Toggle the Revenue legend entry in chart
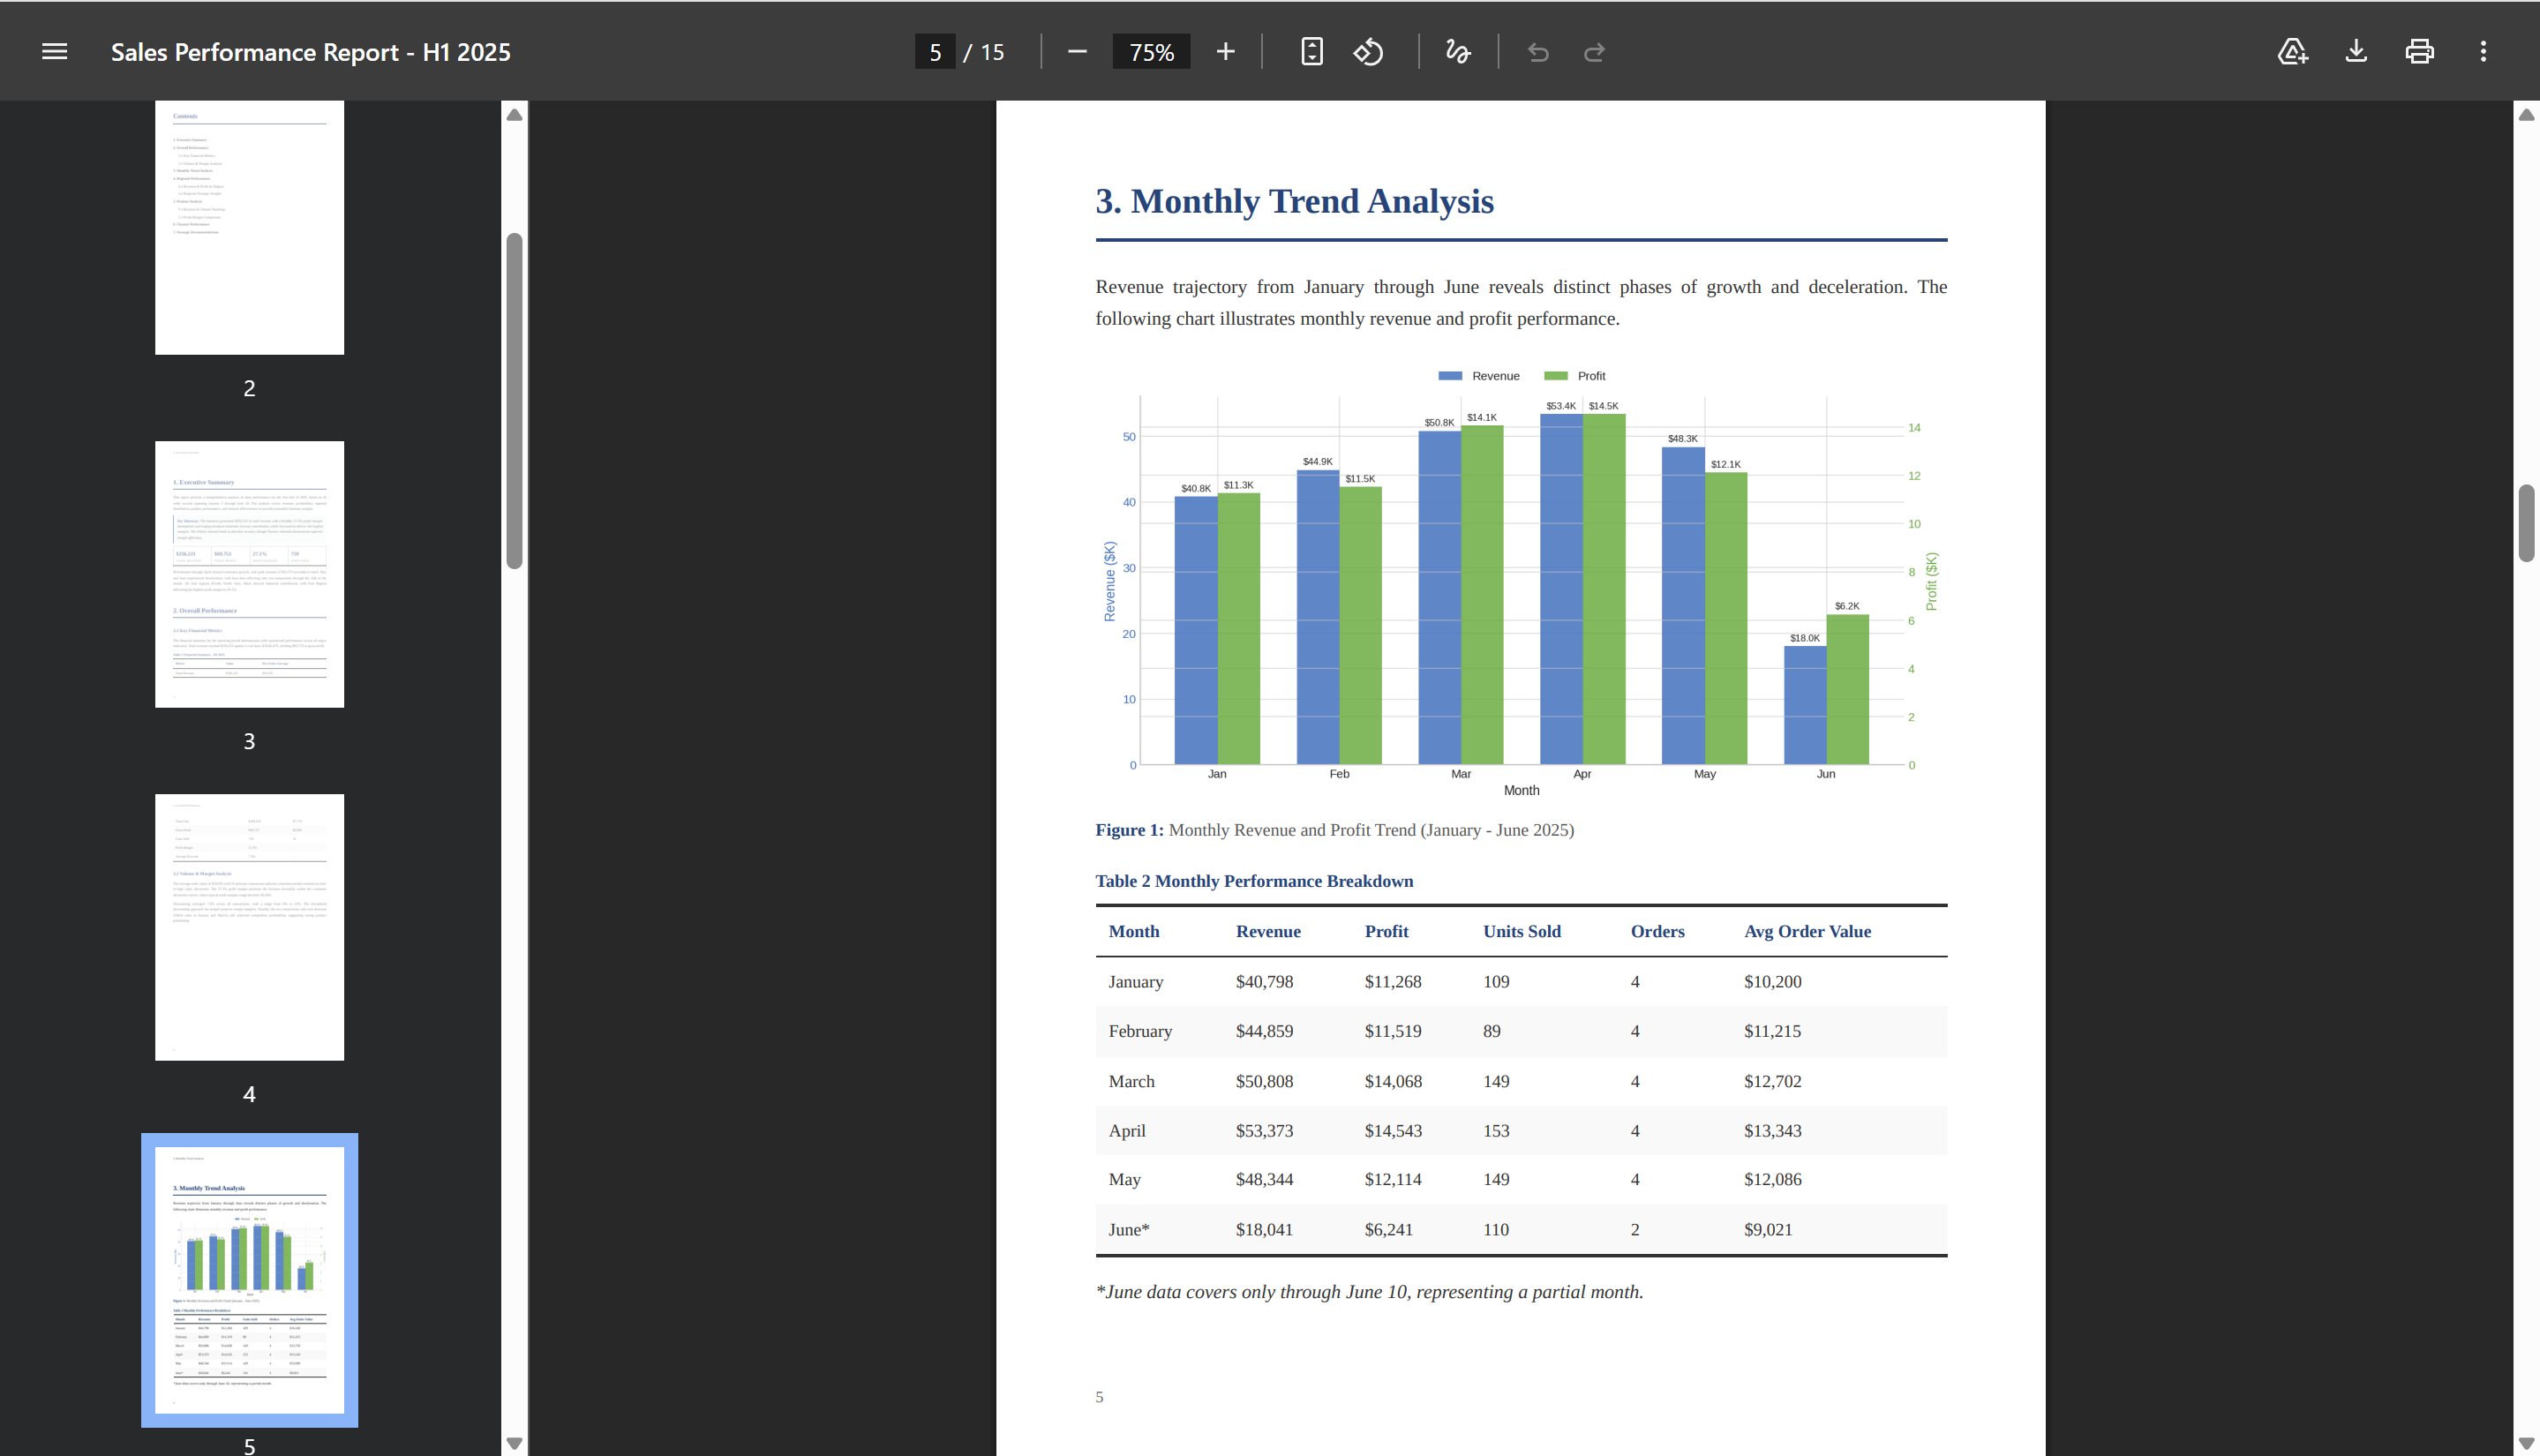This screenshot has width=2540, height=1456. tap(1478, 376)
